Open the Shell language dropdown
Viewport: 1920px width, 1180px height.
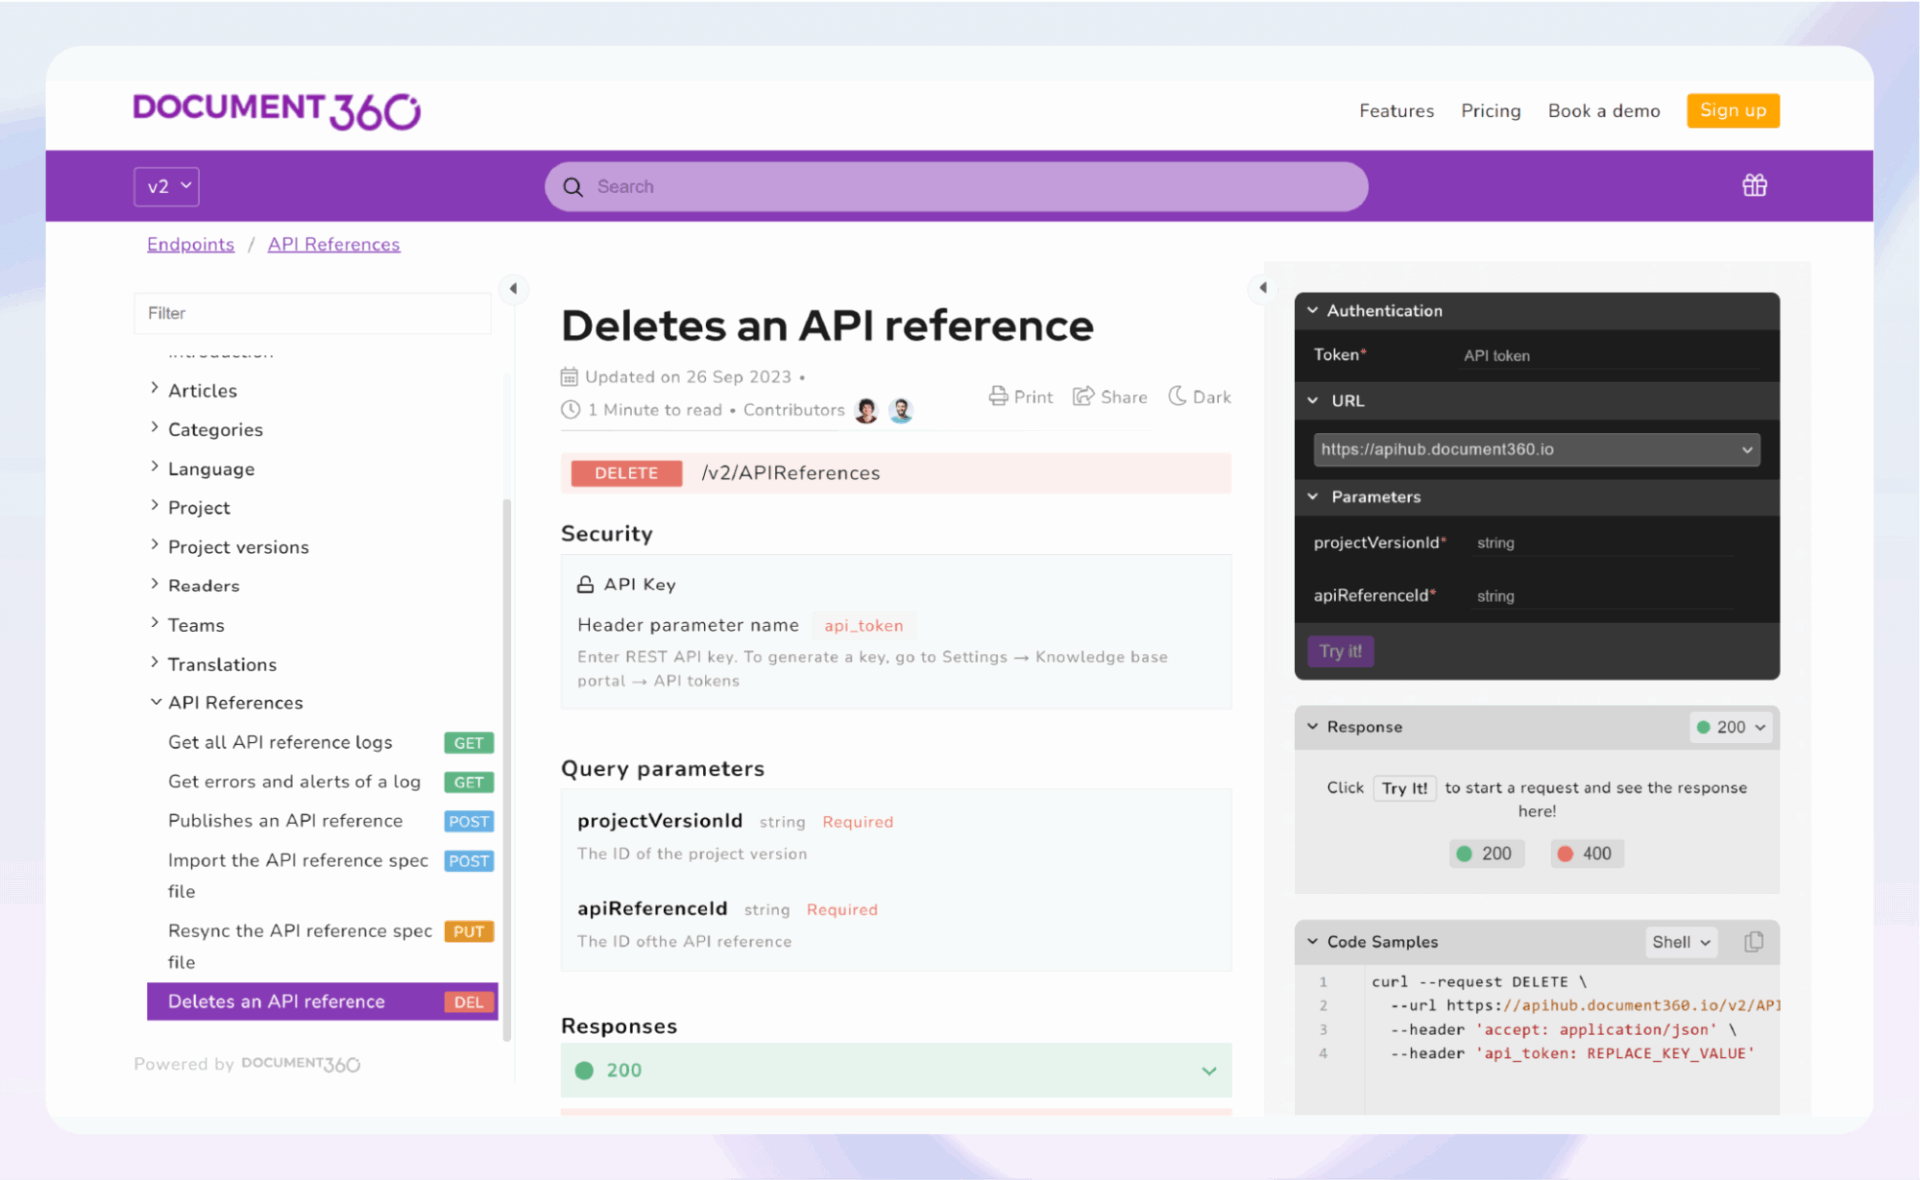[x=1680, y=942]
